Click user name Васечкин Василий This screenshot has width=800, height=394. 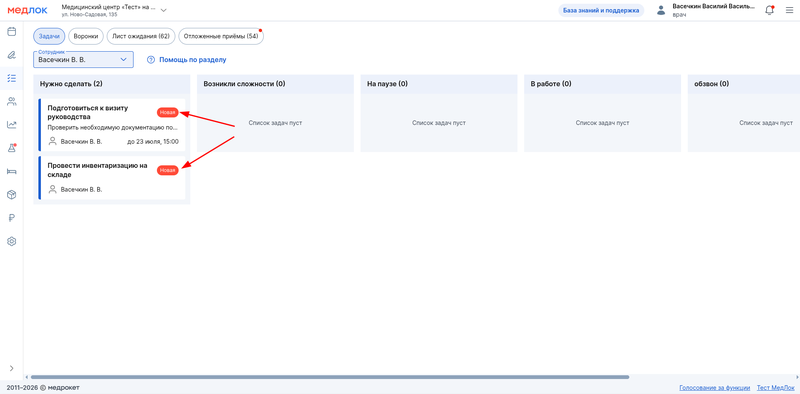tap(713, 7)
